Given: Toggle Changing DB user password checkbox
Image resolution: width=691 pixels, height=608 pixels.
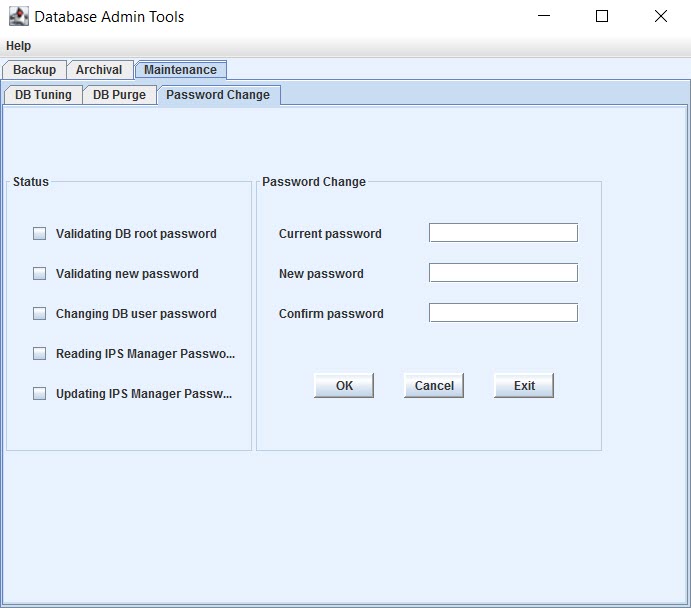Looking at the screenshot, I should [39, 314].
